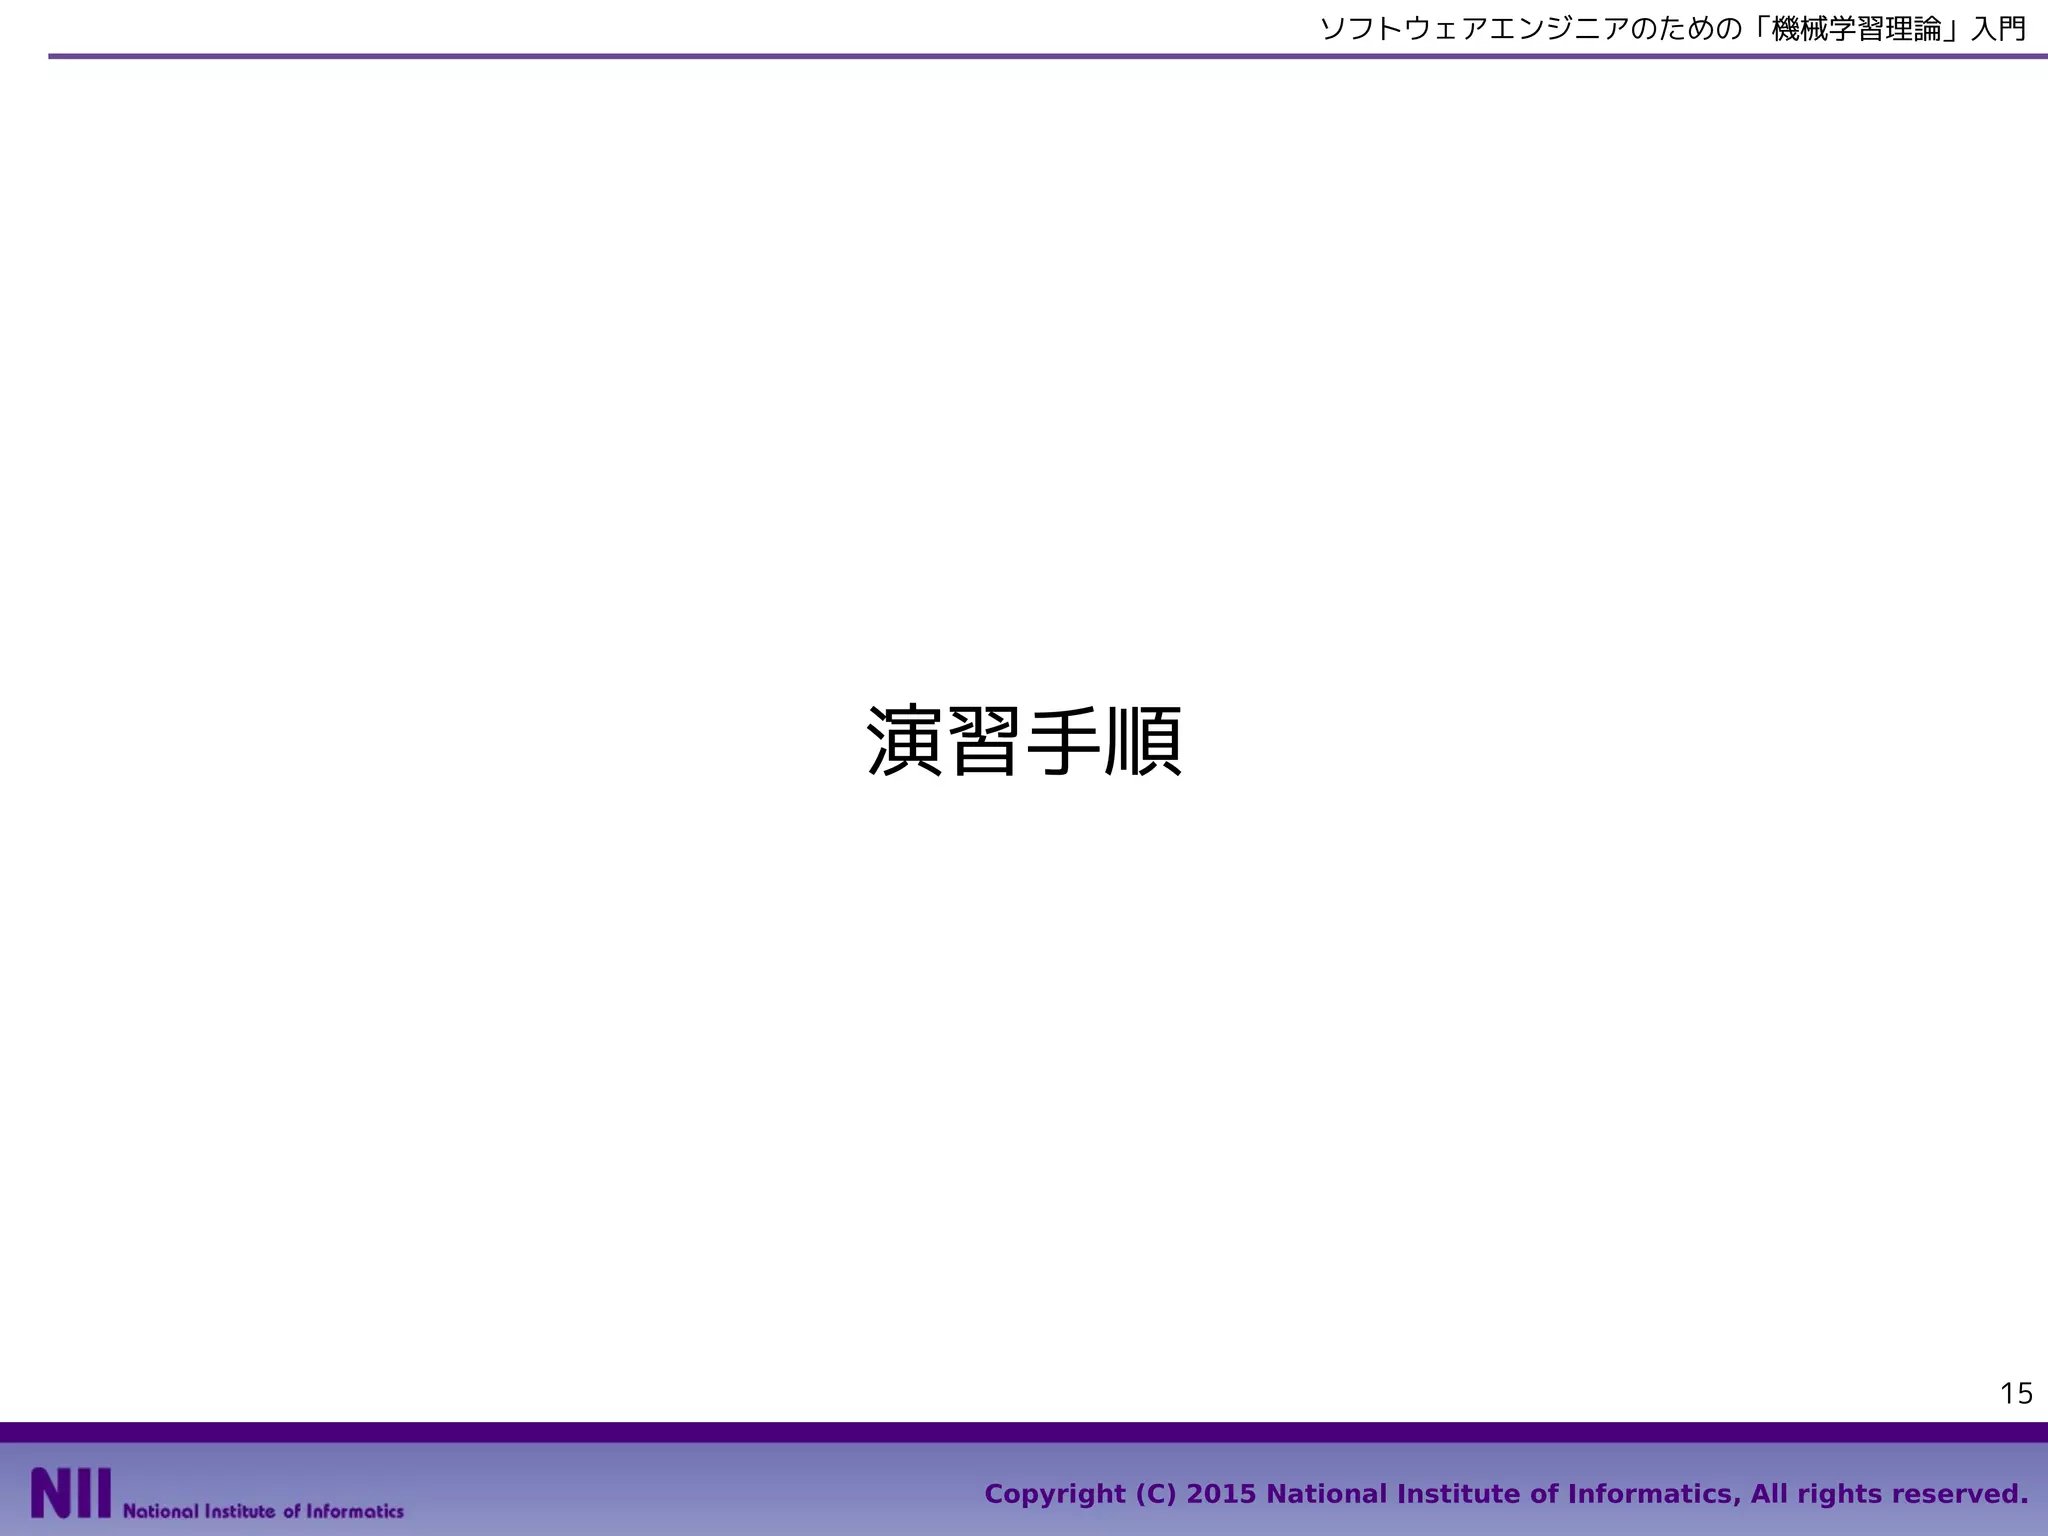This screenshot has width=2048, height=1536.
Task: Click the header text ソフトウェアエンジニアのための「機械学習理論」入門
Action: point(1673,29)
